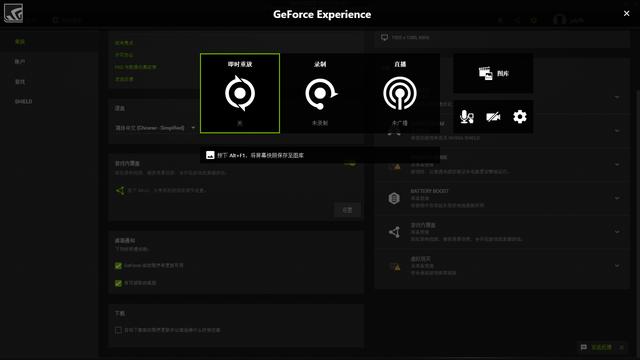Viewport: 640px width, 360px height.
Task: Toggle the crossed-out camera icon
Action: pyautogui.click(x=493, y=117)
